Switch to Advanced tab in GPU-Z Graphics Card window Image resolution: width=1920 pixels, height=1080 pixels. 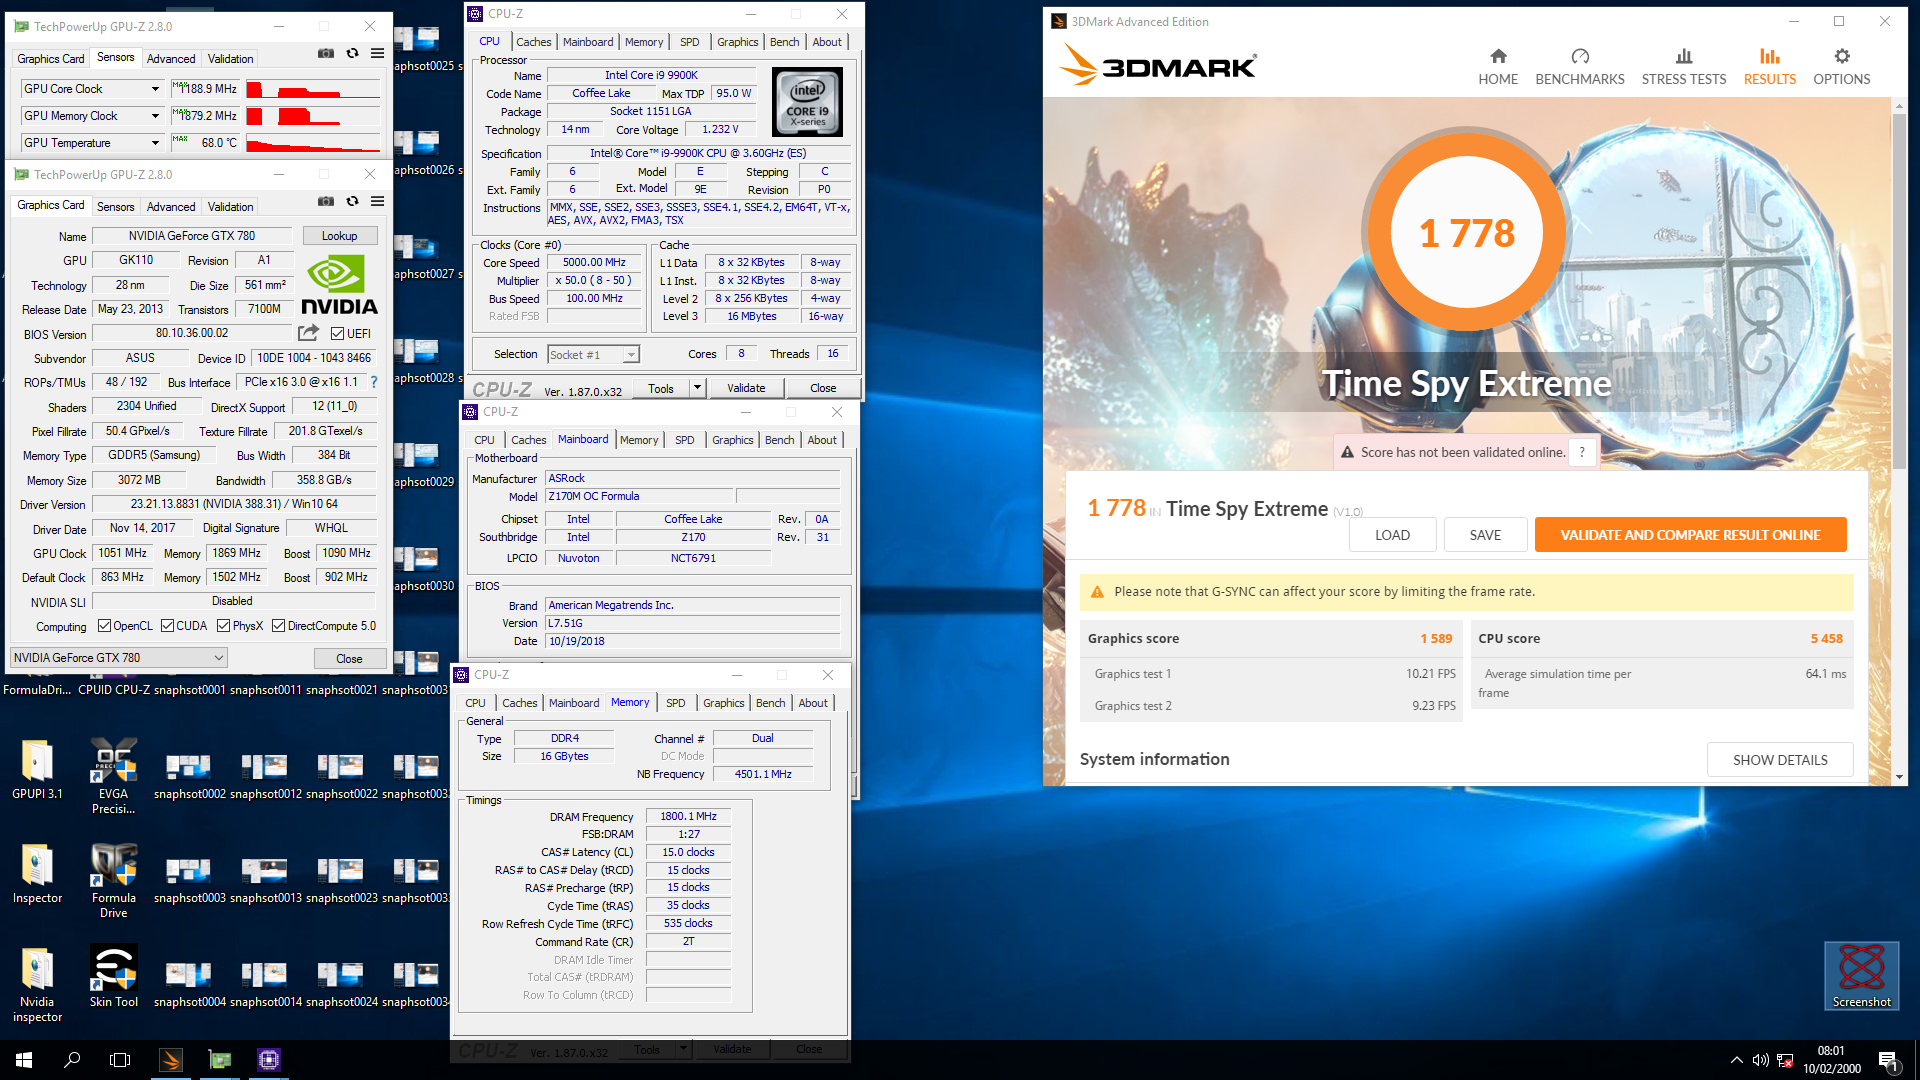click(x=171, y=207)
